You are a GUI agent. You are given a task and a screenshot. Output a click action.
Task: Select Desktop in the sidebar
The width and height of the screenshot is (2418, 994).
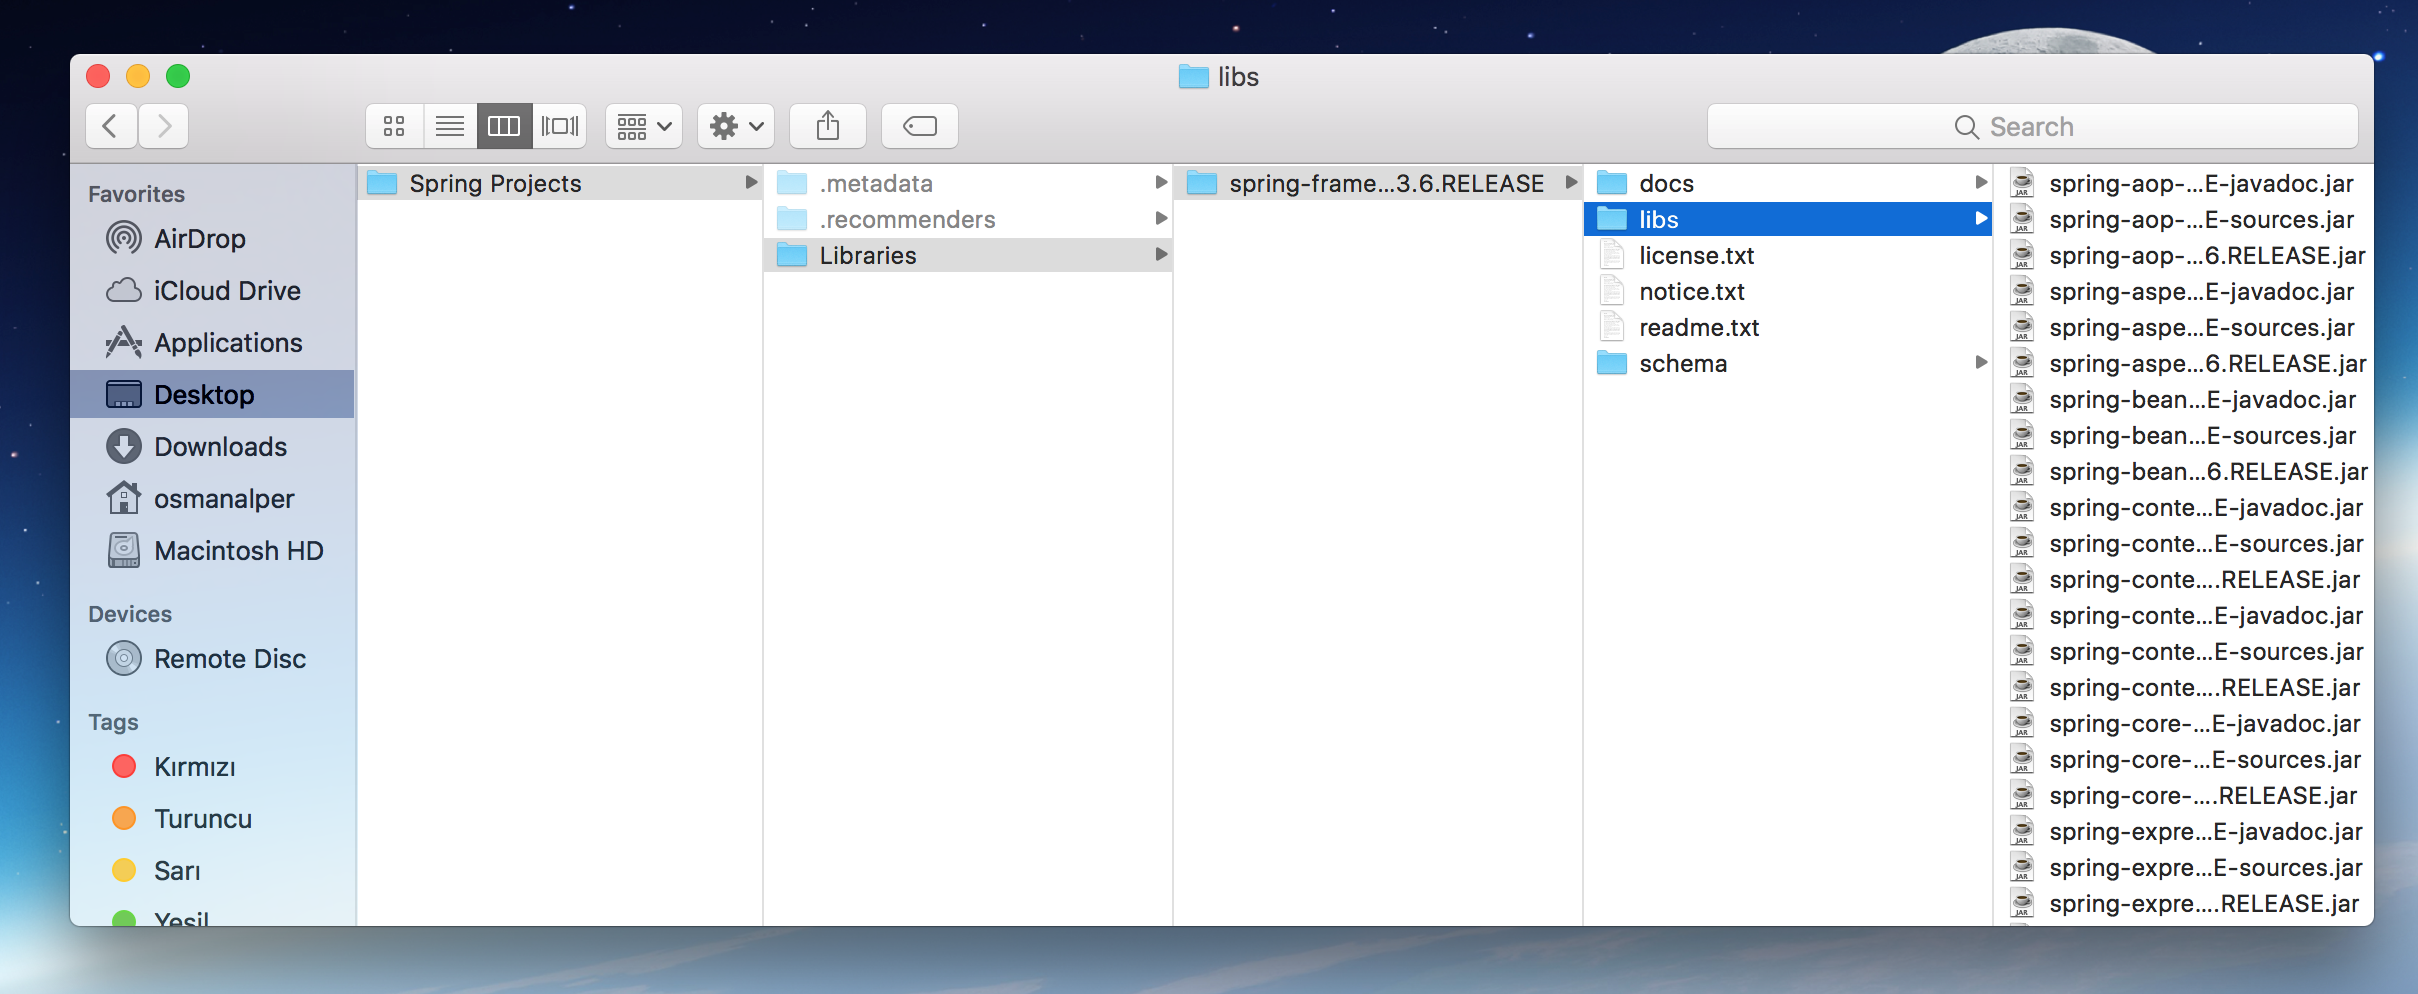tap(212, 394)
